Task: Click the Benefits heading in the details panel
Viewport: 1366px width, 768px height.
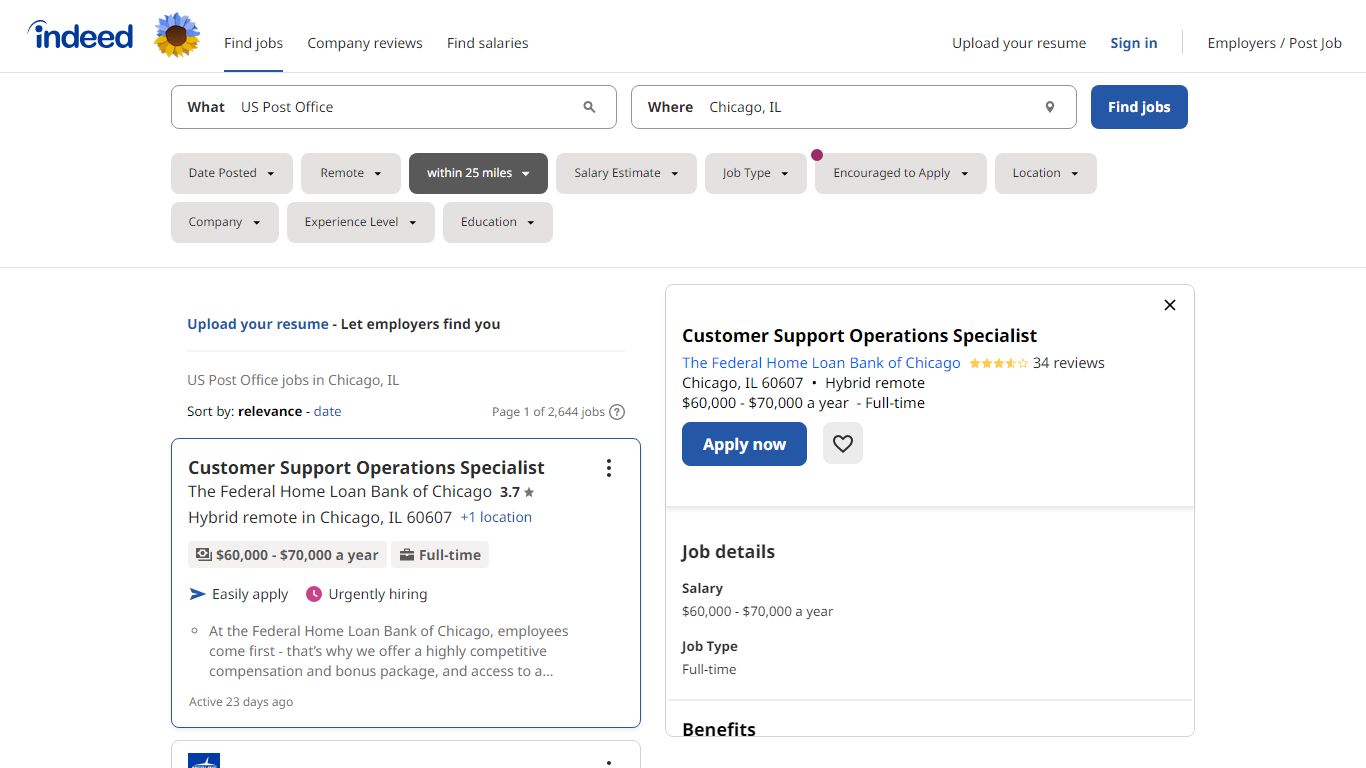Action: coord(719,729)
